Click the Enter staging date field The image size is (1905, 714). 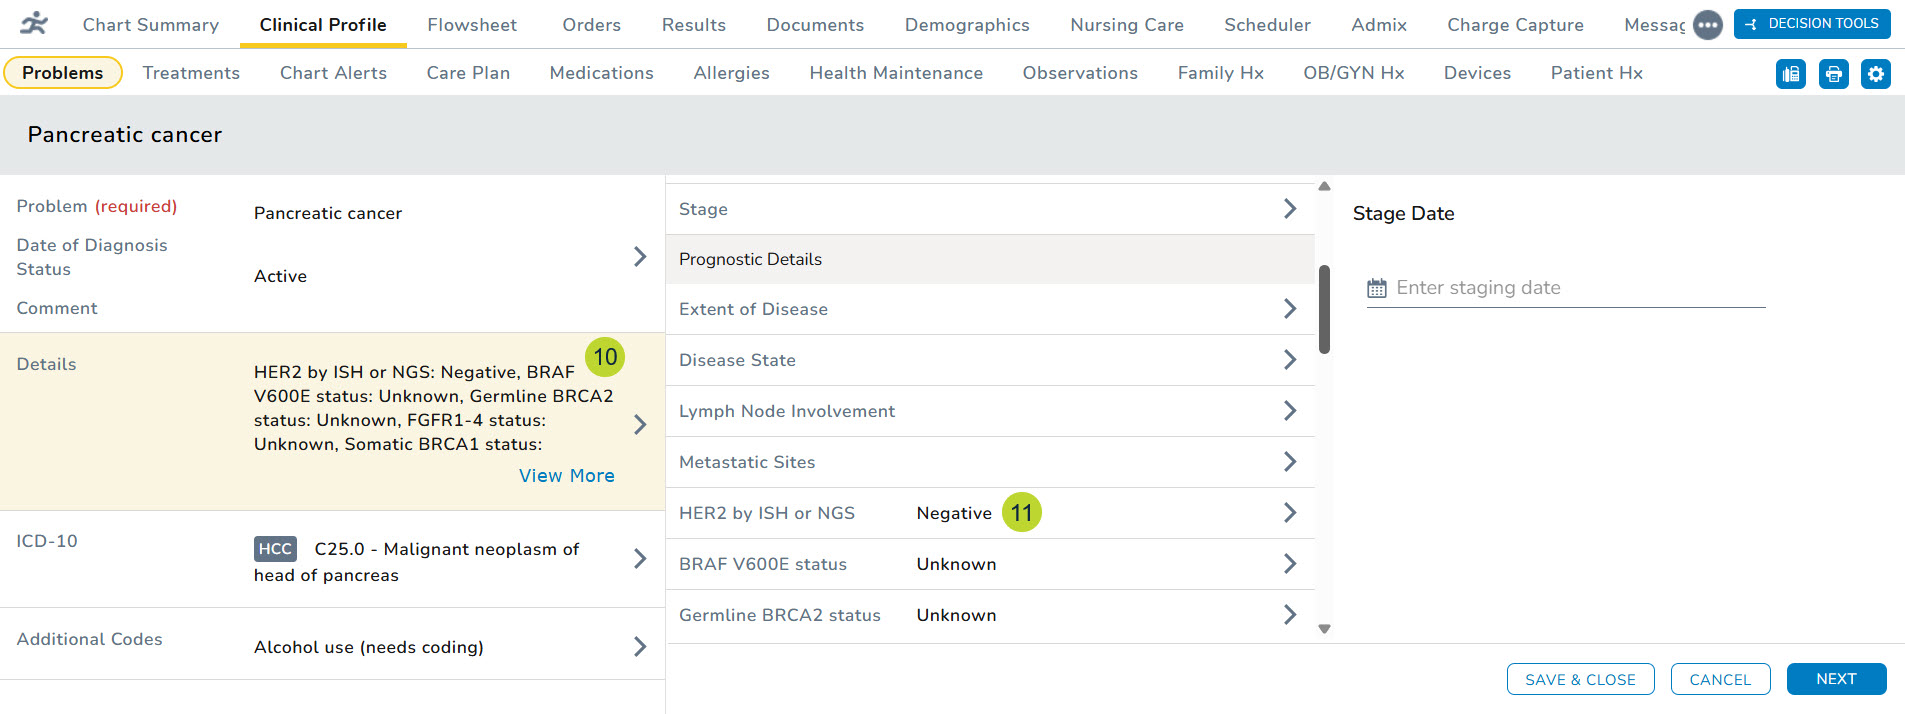[1576, 288]
